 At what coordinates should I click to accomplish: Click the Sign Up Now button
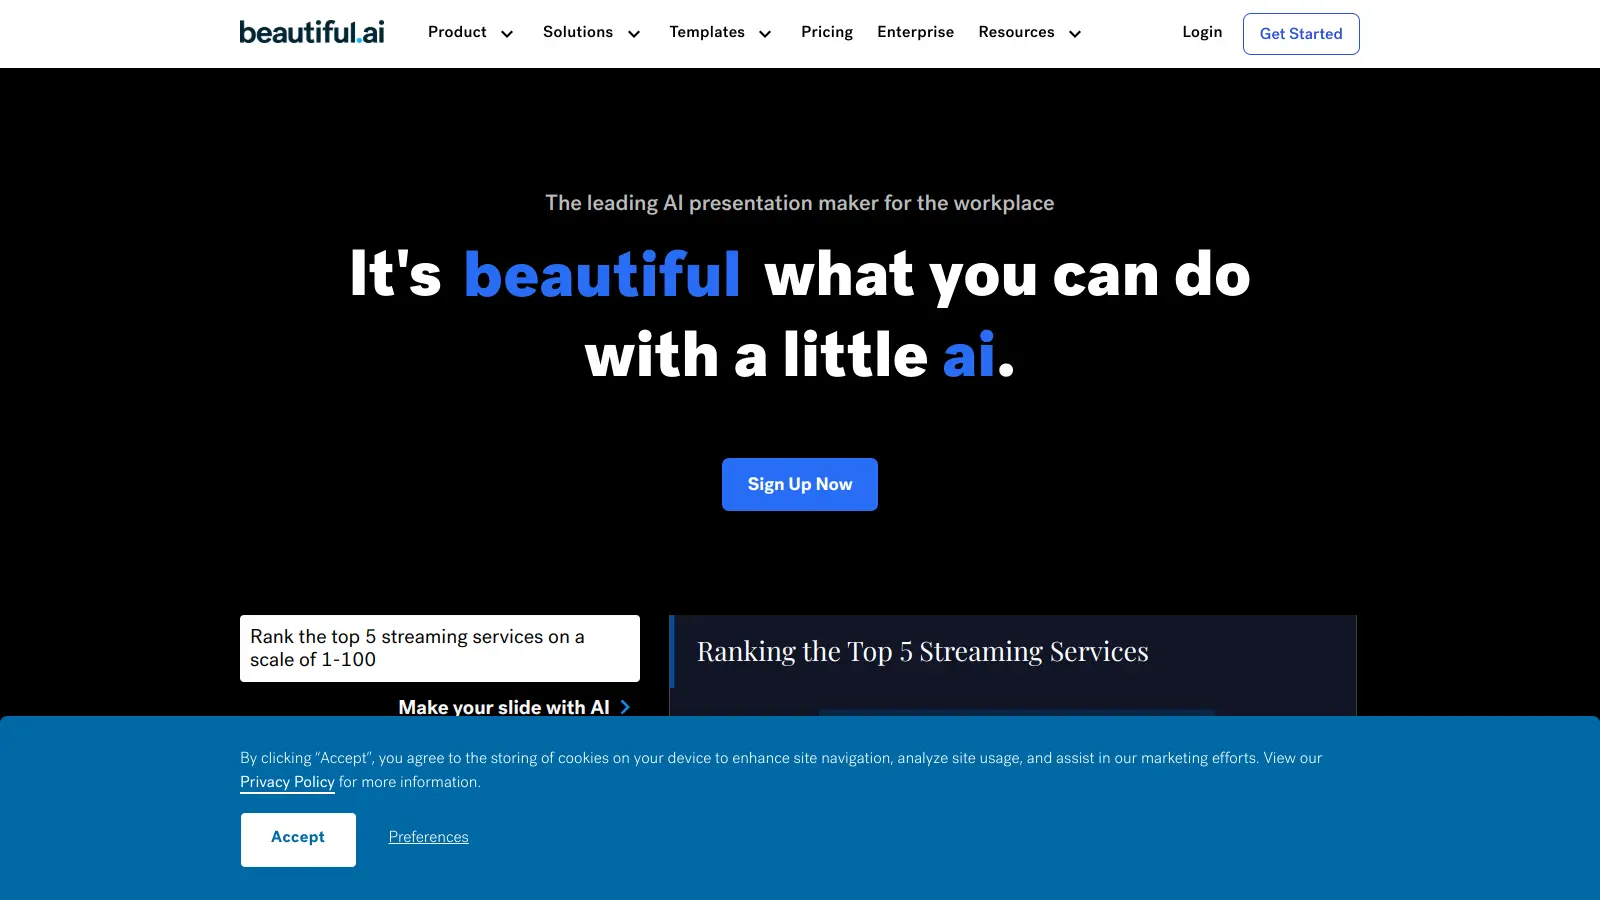[800, 484]
